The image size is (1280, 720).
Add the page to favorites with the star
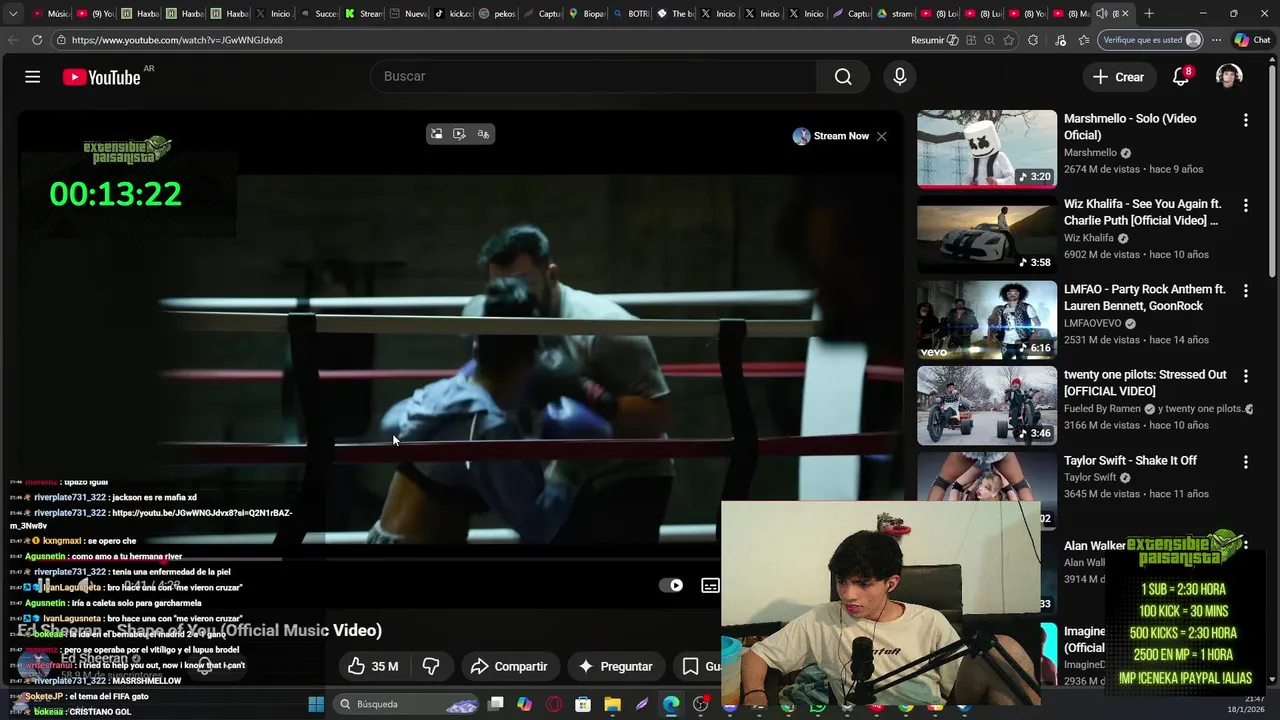click(1008, 40)
